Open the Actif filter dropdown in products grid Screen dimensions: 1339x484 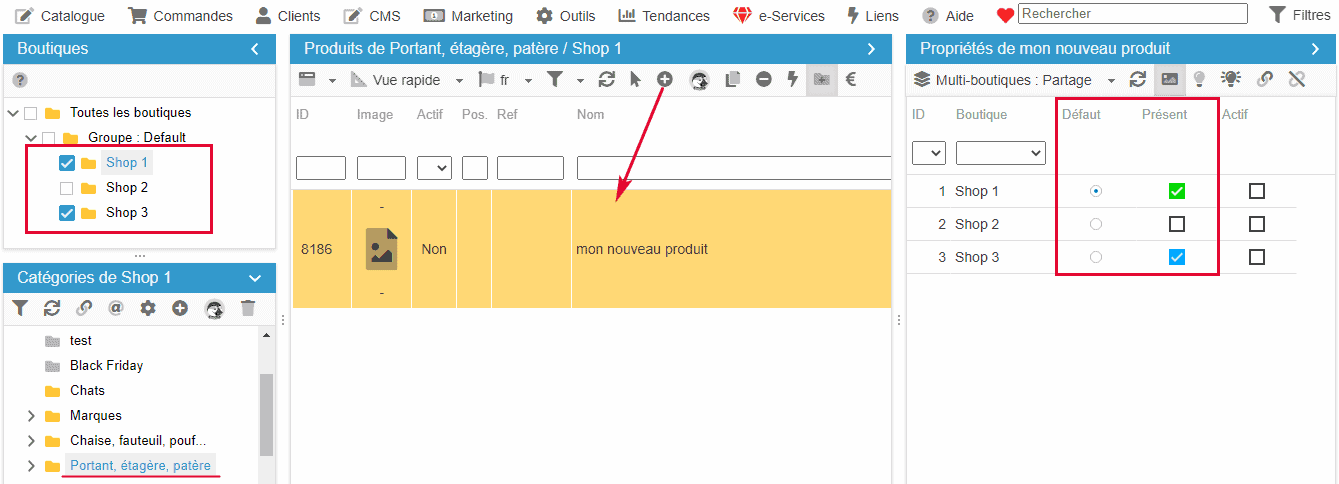(434, 168)
